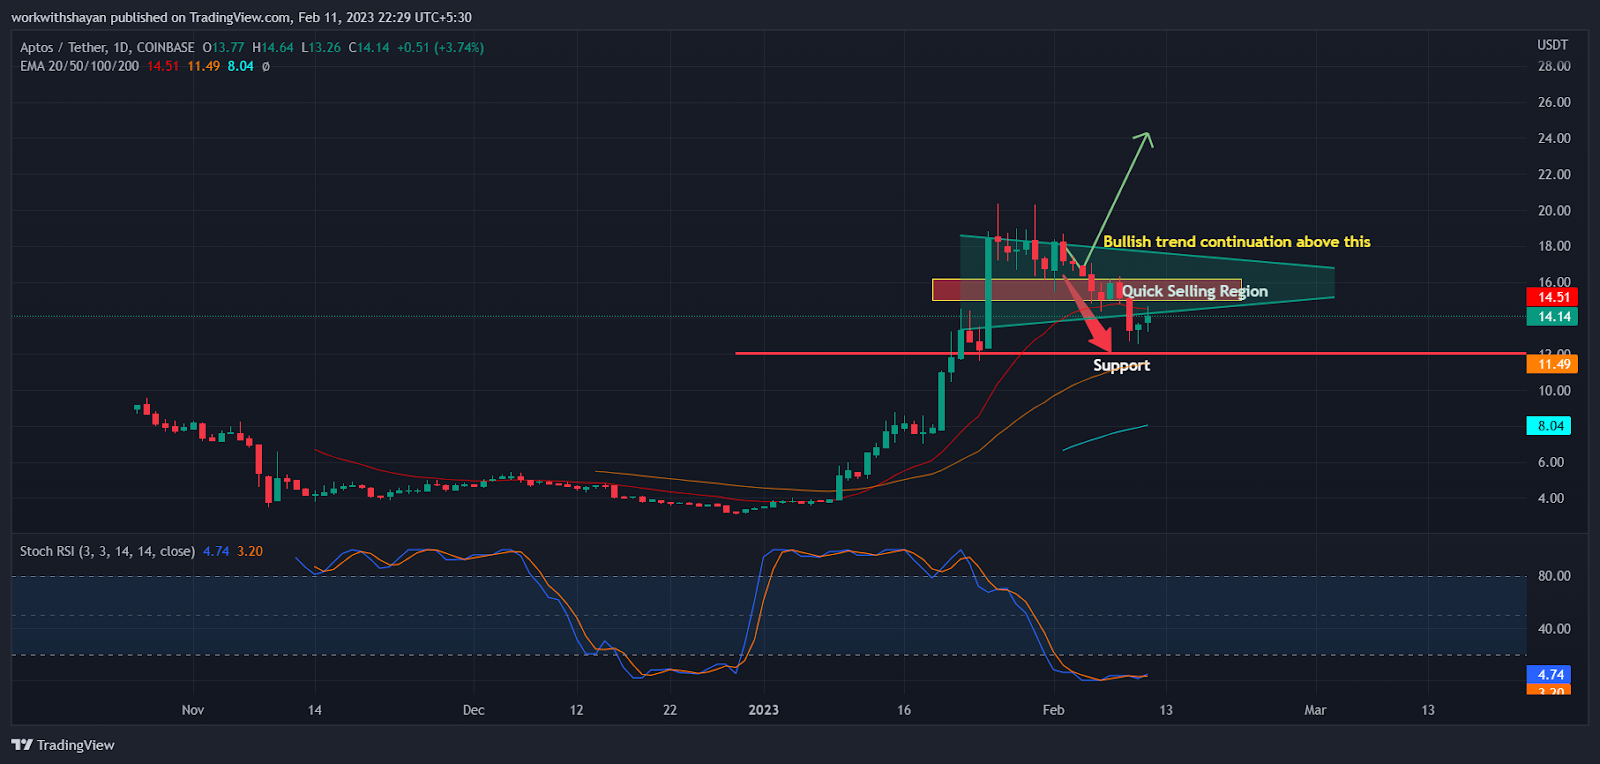
Task: Select the yellow-bordered red selling zone rectangle
Action: pos(1000,290)
